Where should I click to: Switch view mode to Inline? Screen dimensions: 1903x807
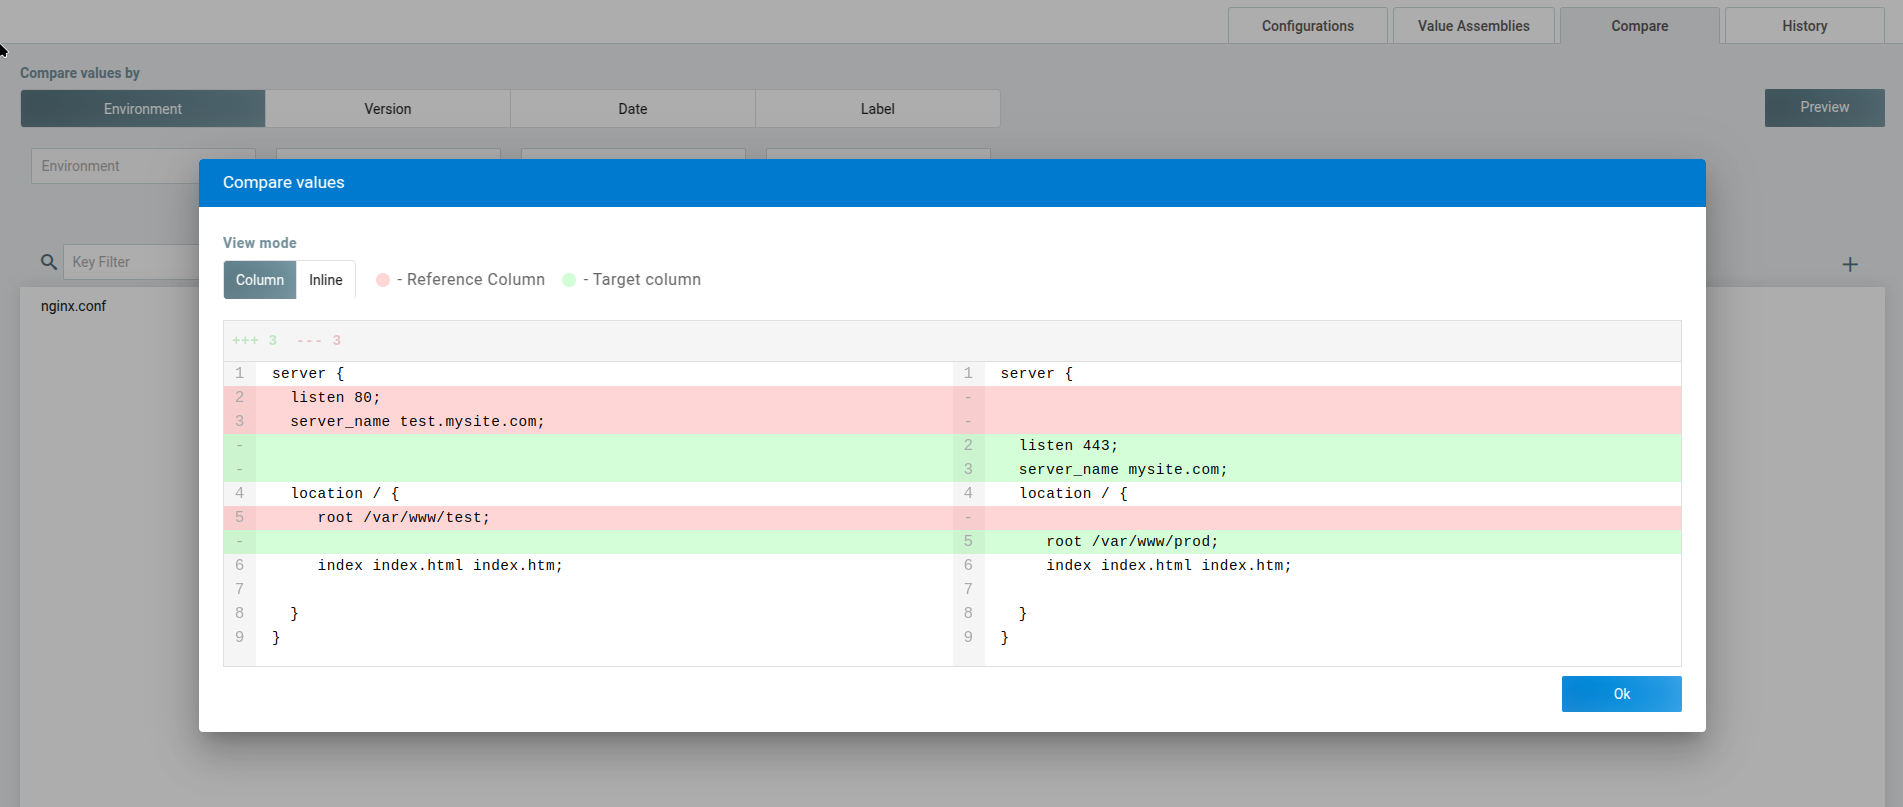coord(326,280)
